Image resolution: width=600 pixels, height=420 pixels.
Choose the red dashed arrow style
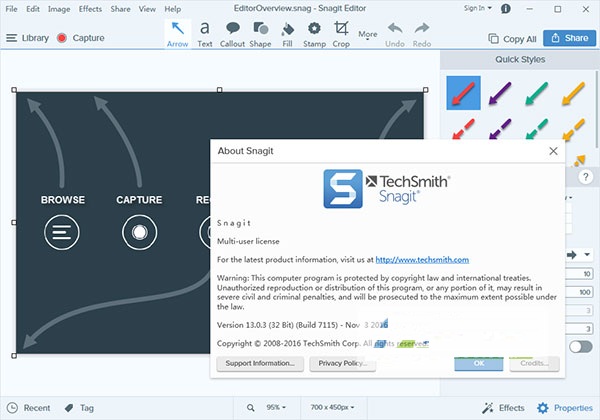463,128
